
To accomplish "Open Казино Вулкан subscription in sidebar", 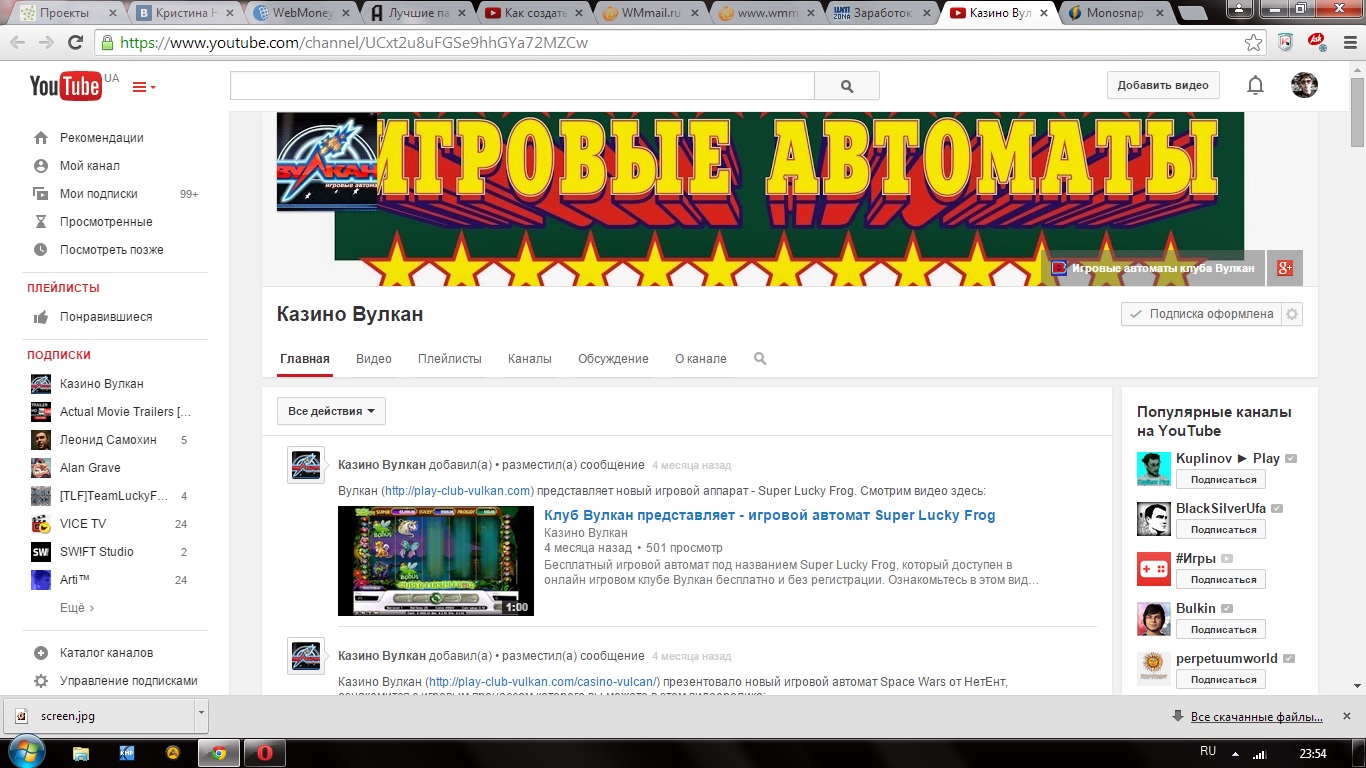I will tap(101, 384).
